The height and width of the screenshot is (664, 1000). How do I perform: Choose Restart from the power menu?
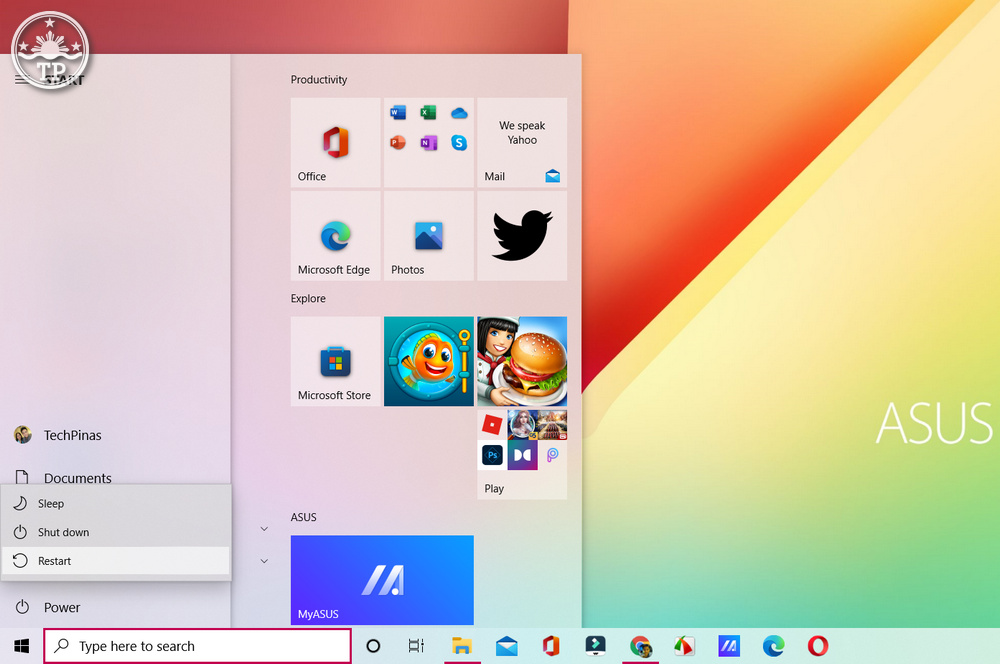(x=115, y=561)
